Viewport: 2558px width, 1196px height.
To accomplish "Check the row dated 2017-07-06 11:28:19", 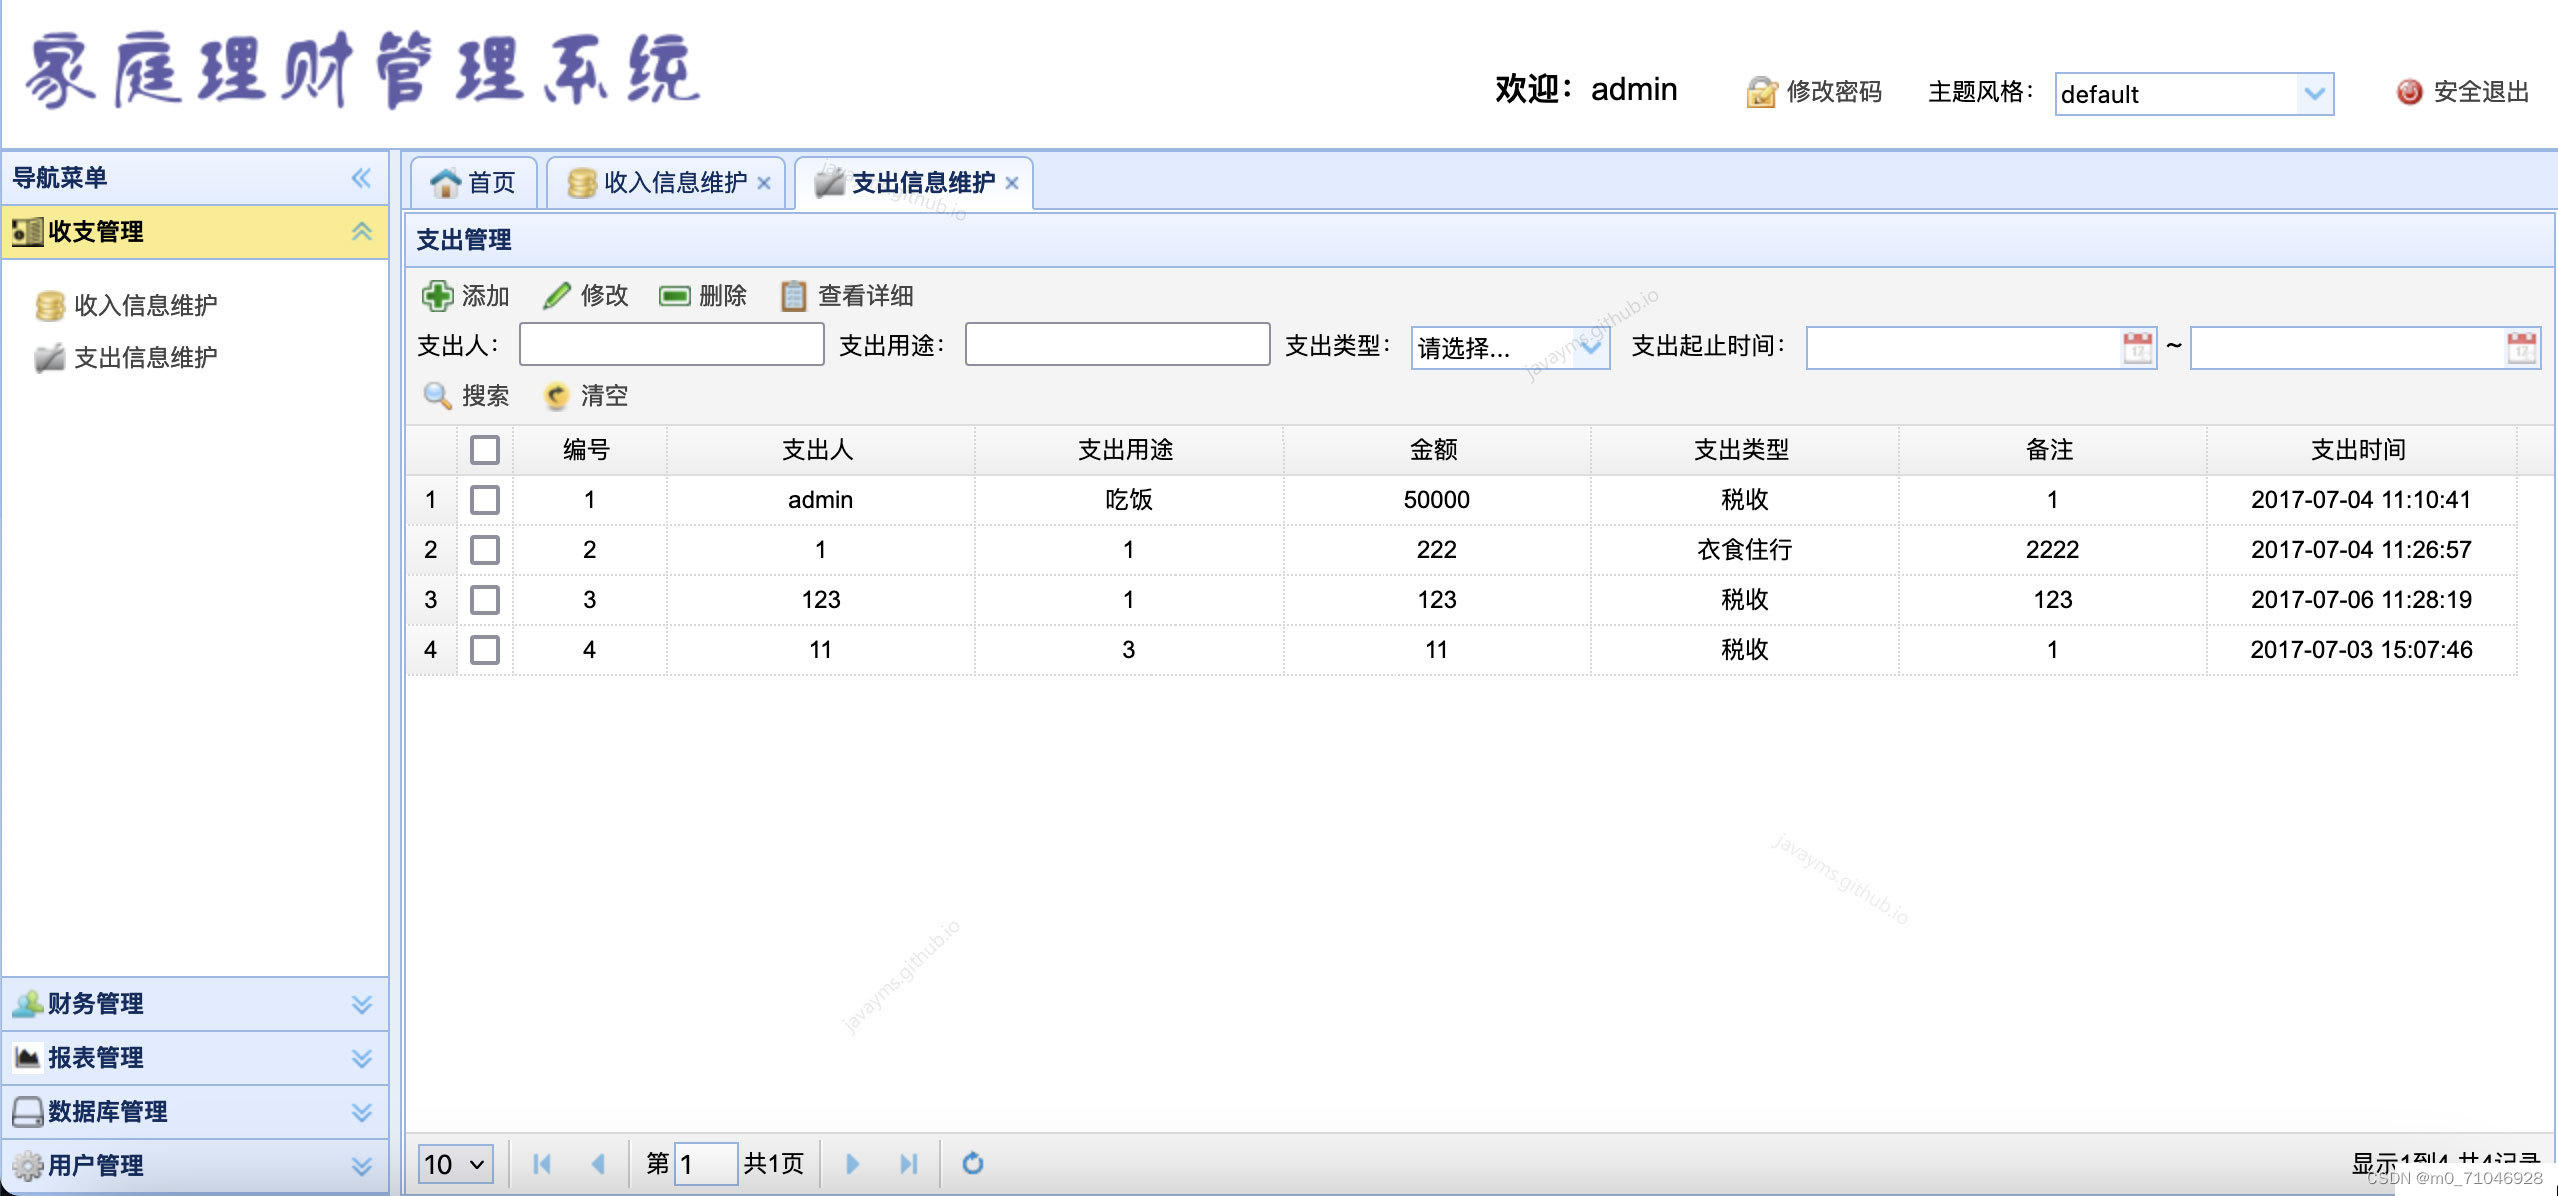I will tap(485, 600).
